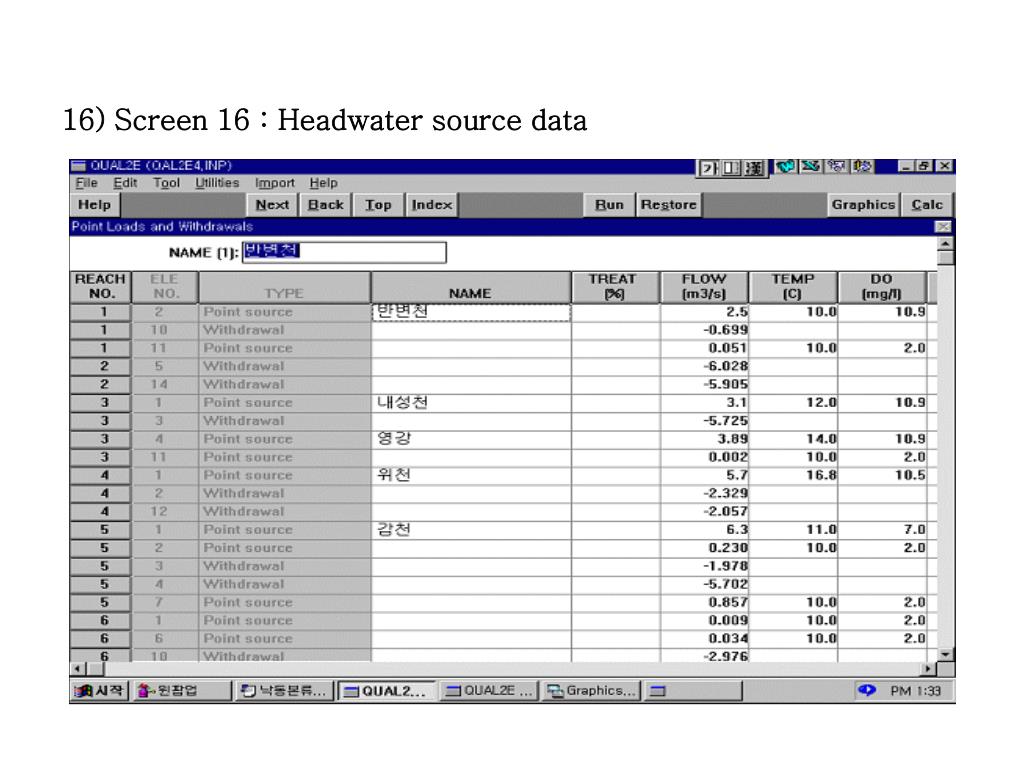This screenshot has height=768, width=1024.
Task: Click the flow value -0.699
Action: (x=725, y=330)
